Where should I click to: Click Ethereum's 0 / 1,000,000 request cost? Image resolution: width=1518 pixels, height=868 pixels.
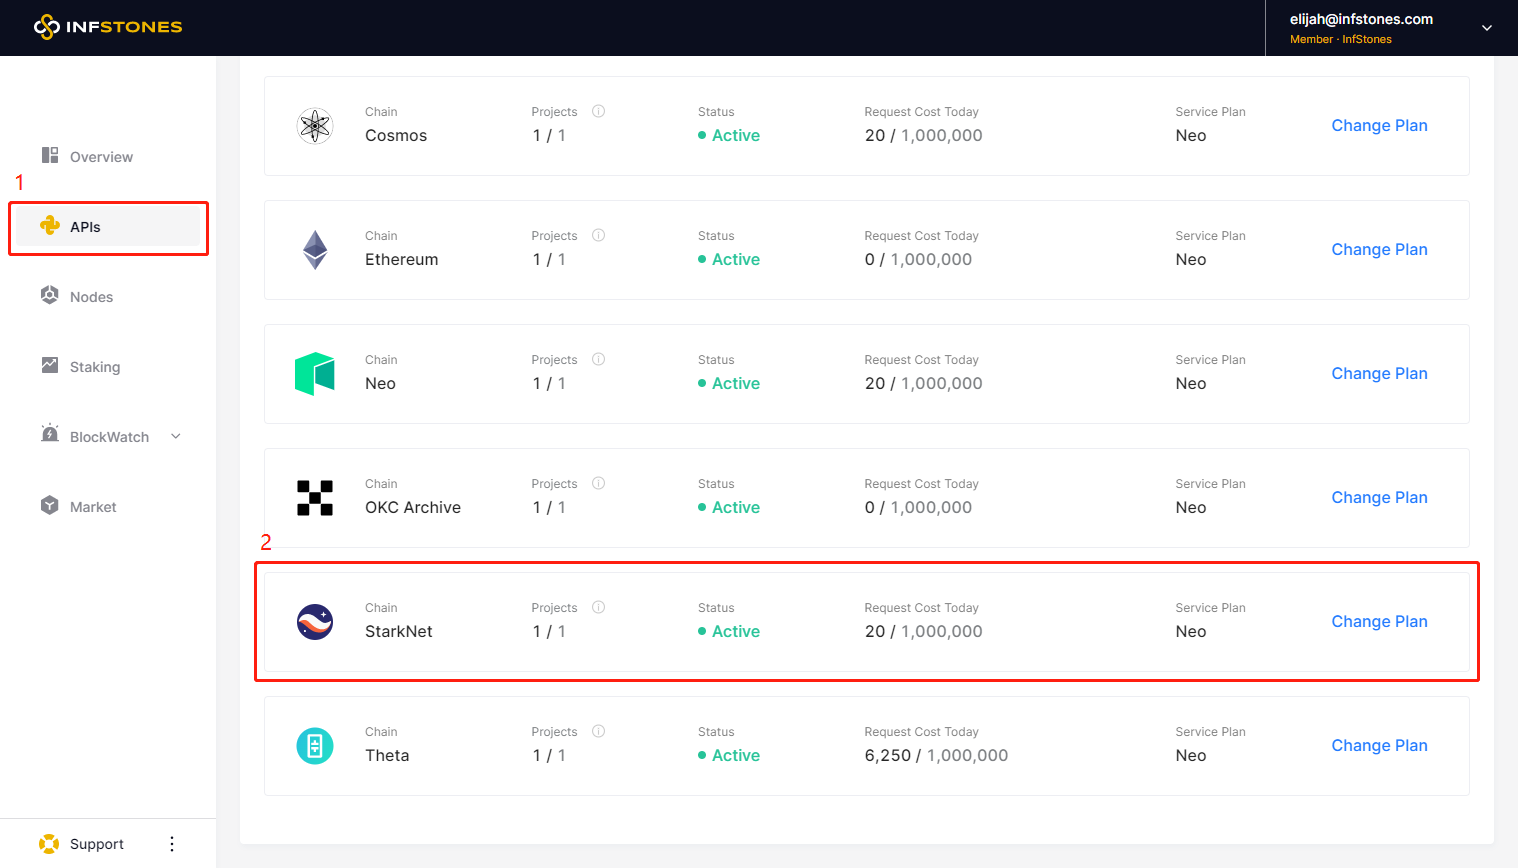click(918, 259)
